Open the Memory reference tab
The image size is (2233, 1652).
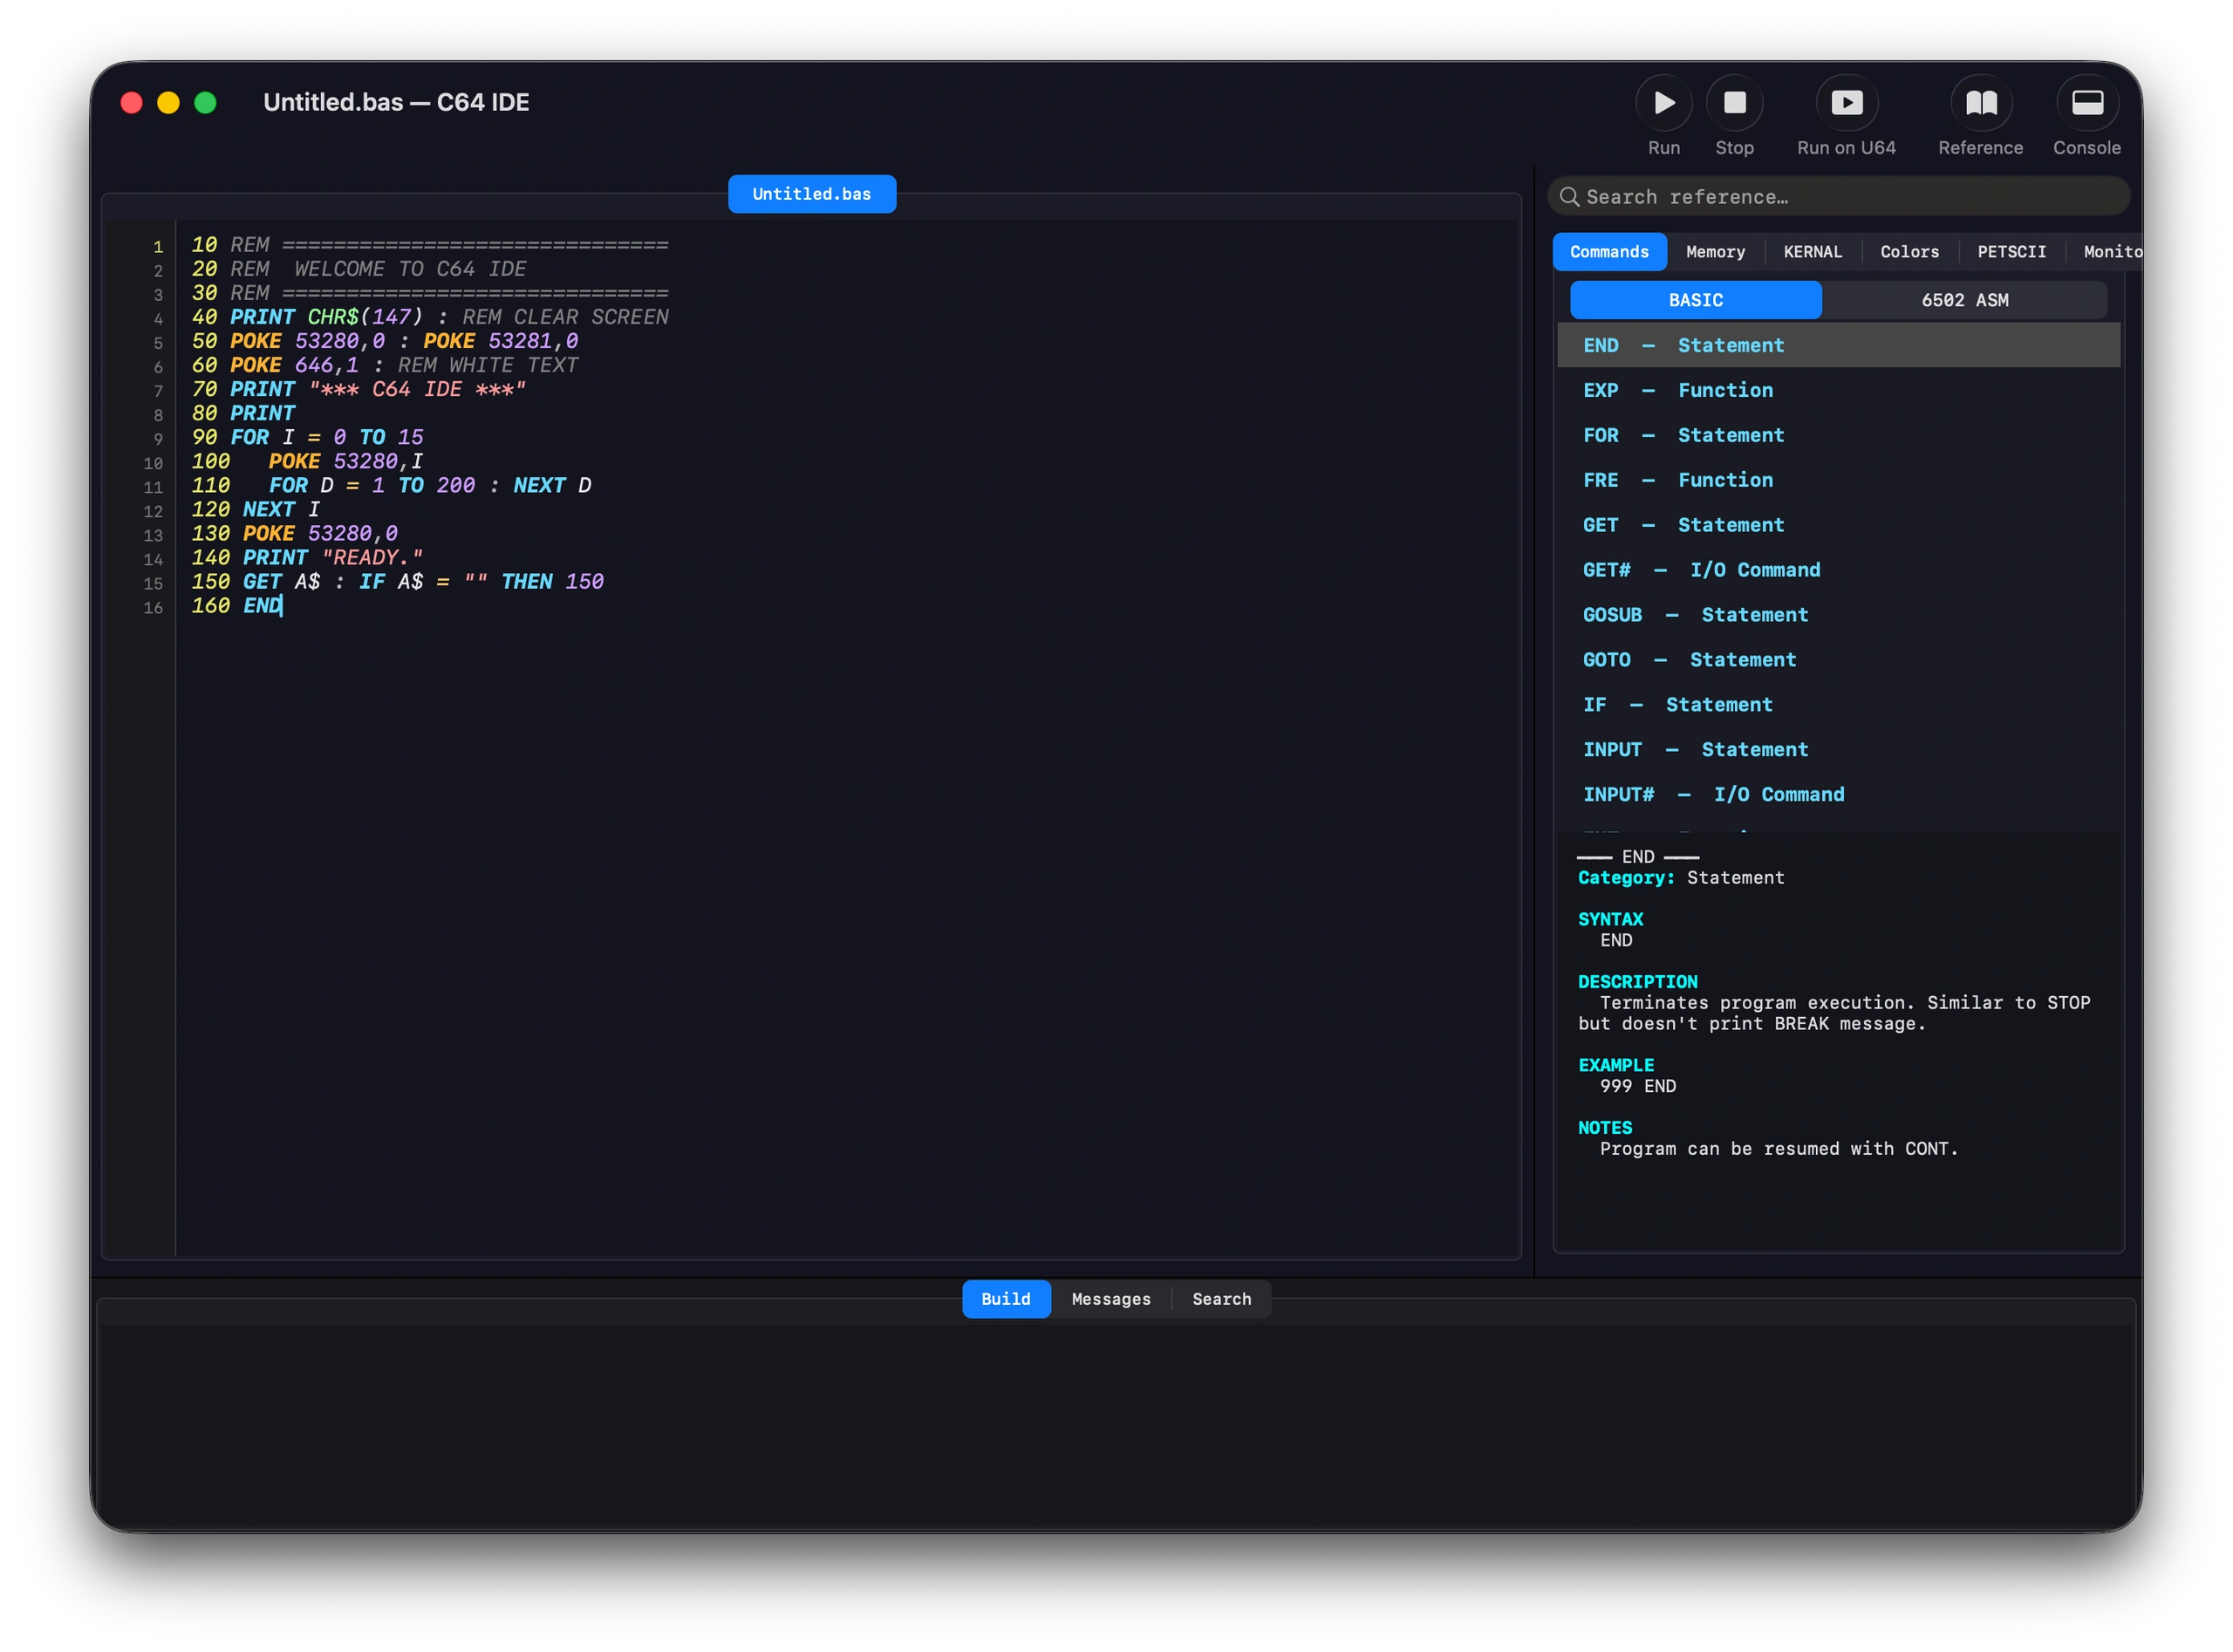tap(1714, 252)
